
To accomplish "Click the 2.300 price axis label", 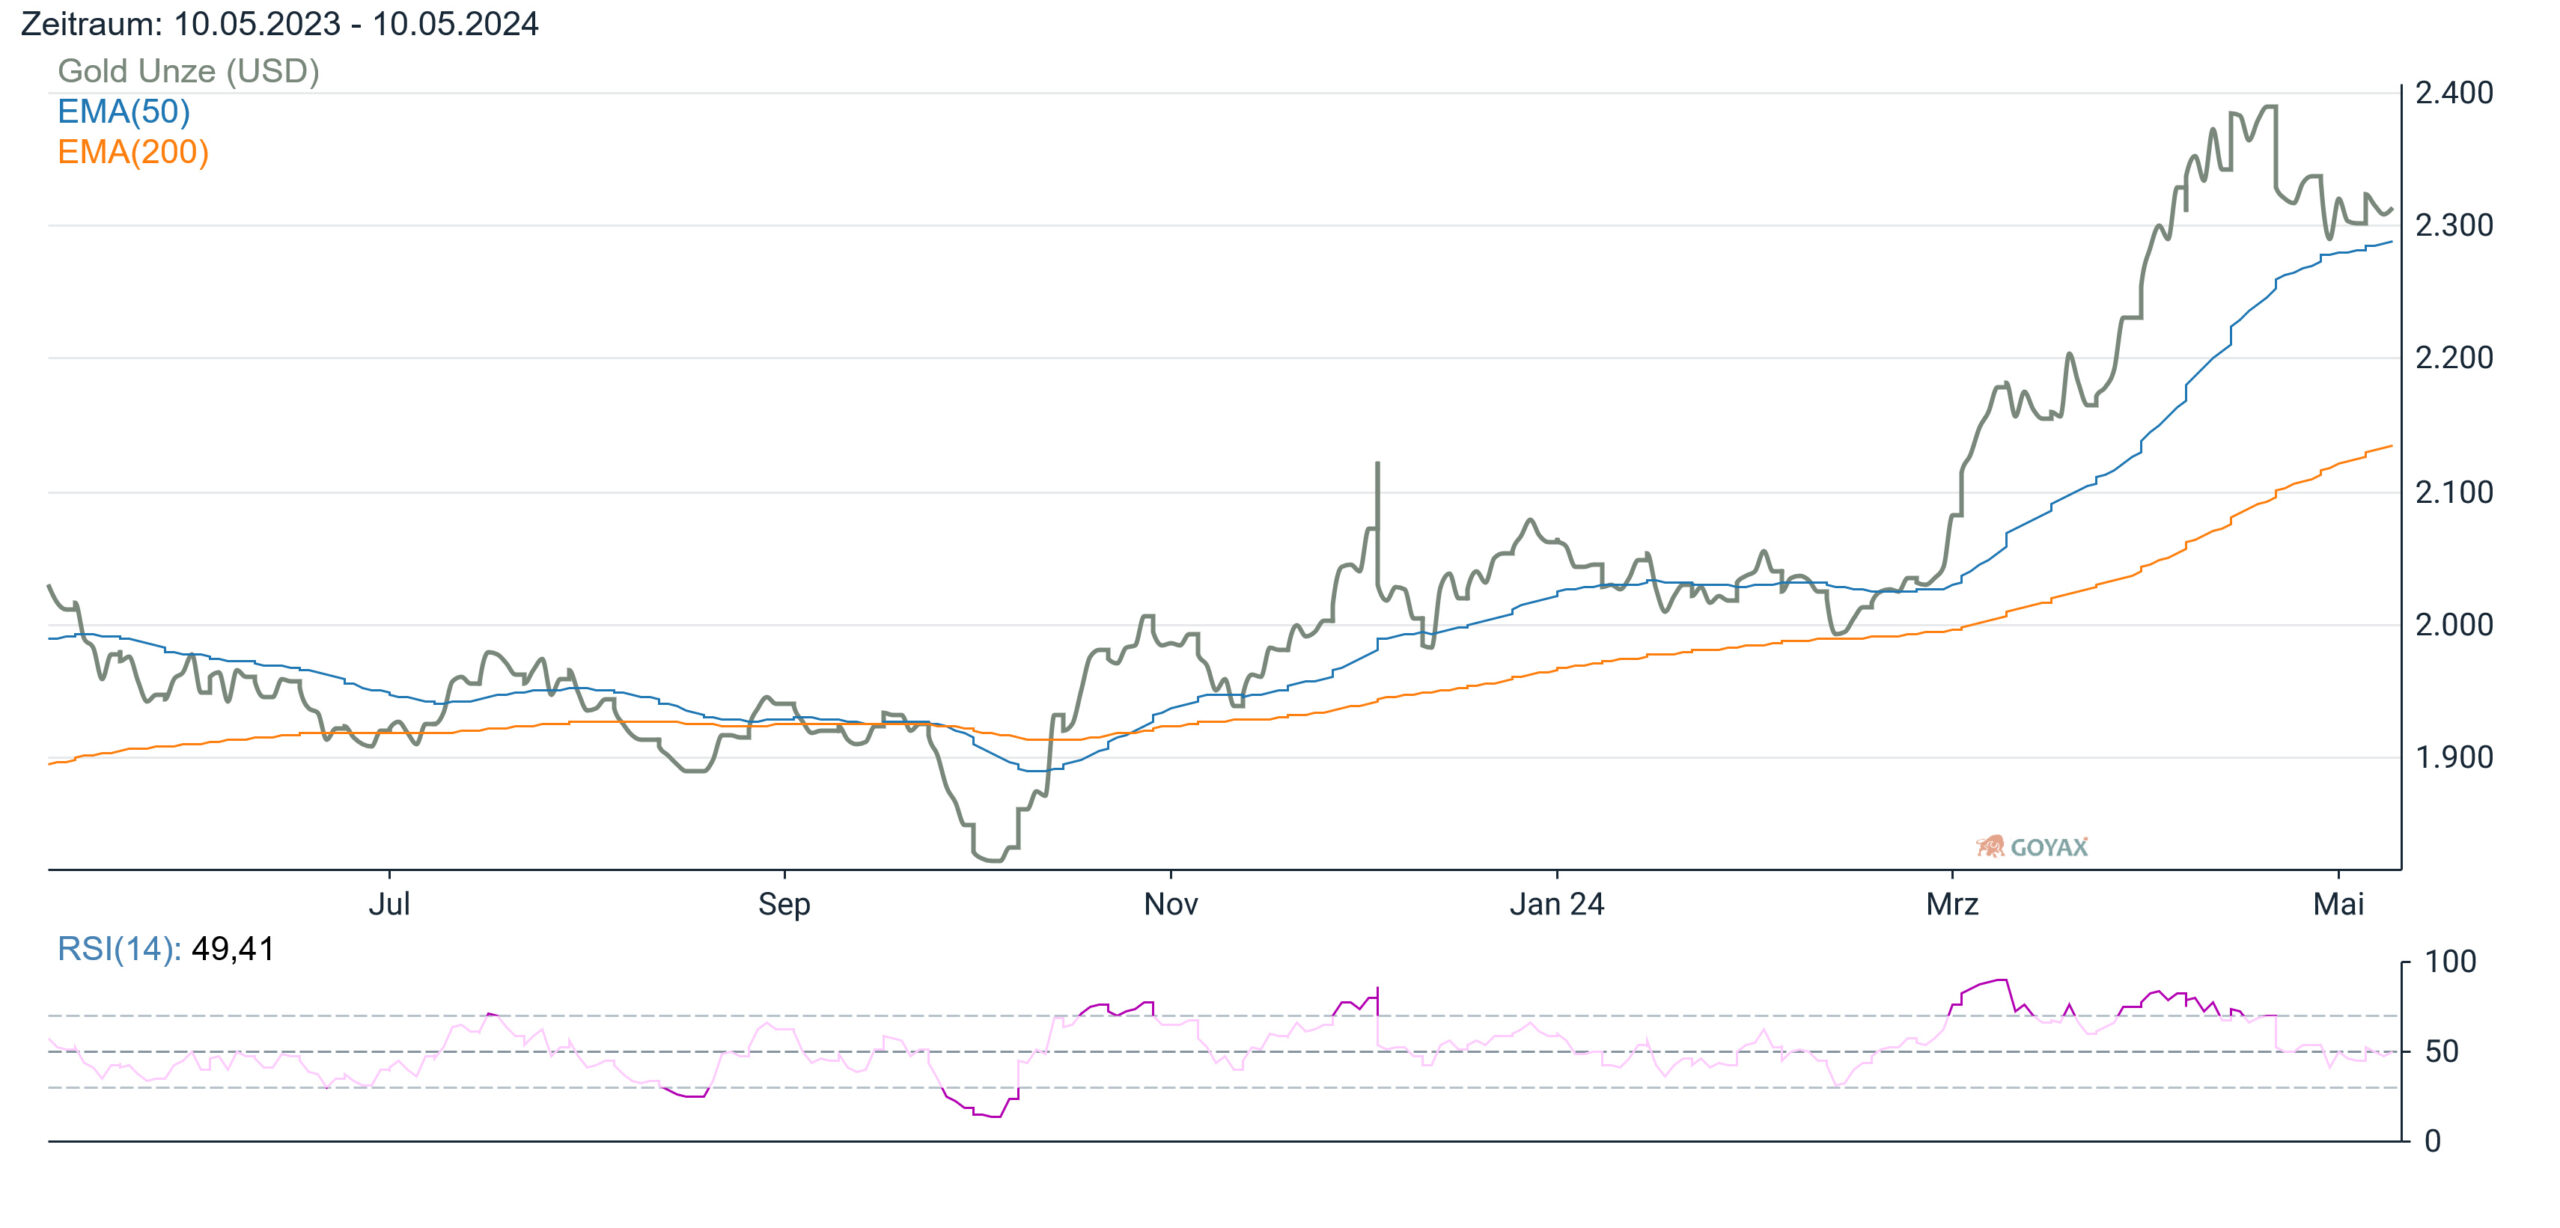I will tap(2454, 226).
